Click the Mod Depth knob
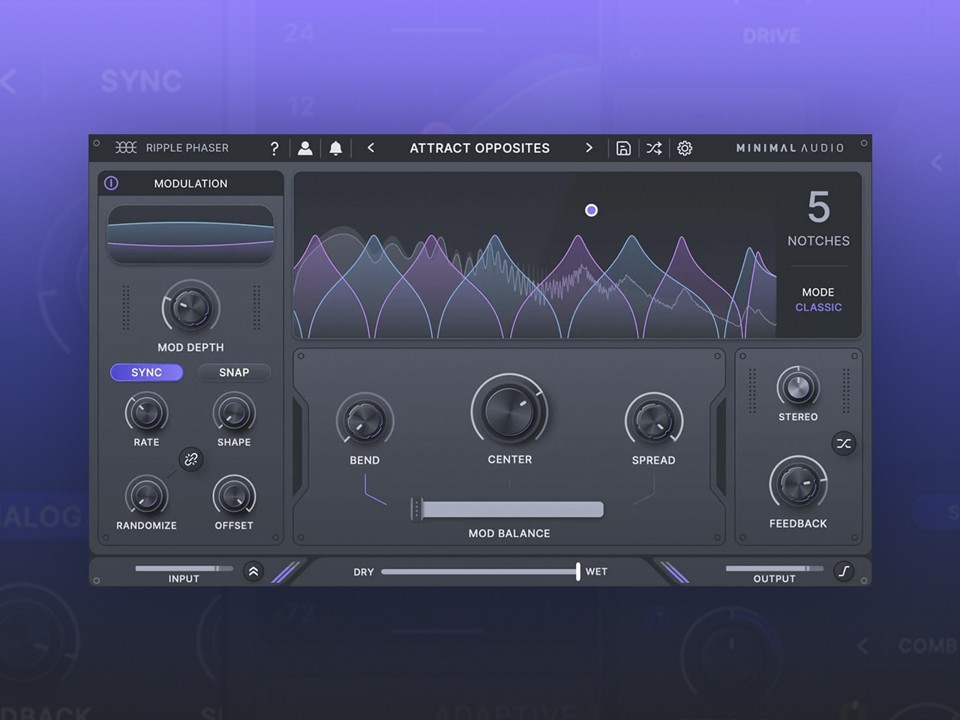Screen dimensions: 960x720 point(190,307)
